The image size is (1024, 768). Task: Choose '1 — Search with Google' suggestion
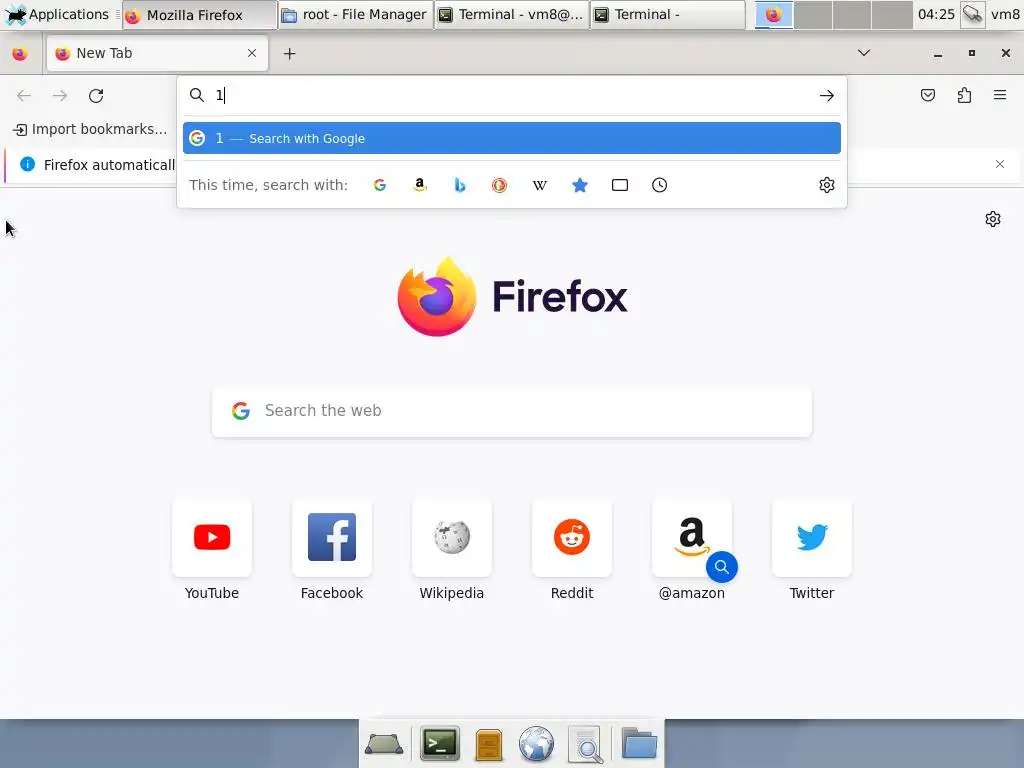(511, 138)
